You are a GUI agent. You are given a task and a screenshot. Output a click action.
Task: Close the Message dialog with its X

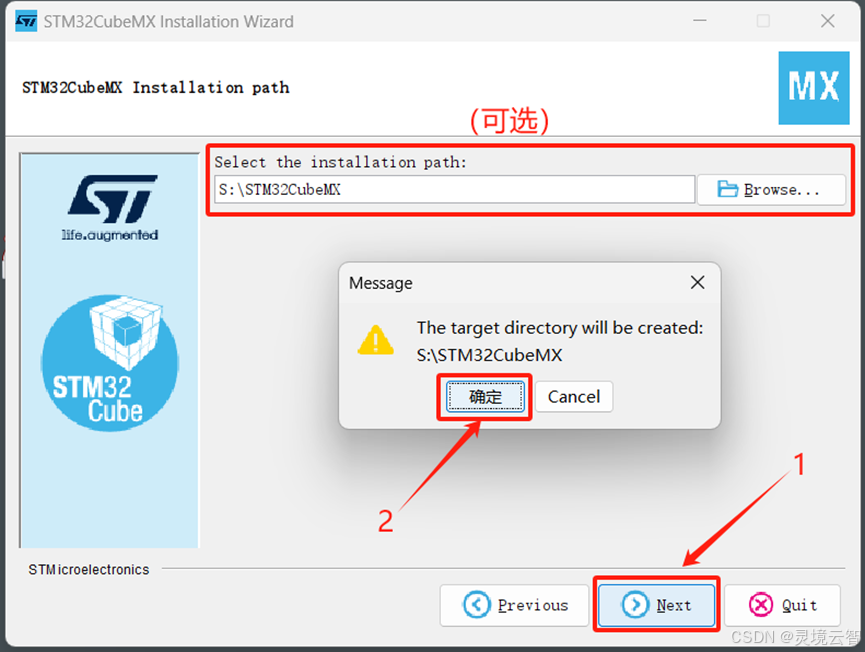point(697,282)
